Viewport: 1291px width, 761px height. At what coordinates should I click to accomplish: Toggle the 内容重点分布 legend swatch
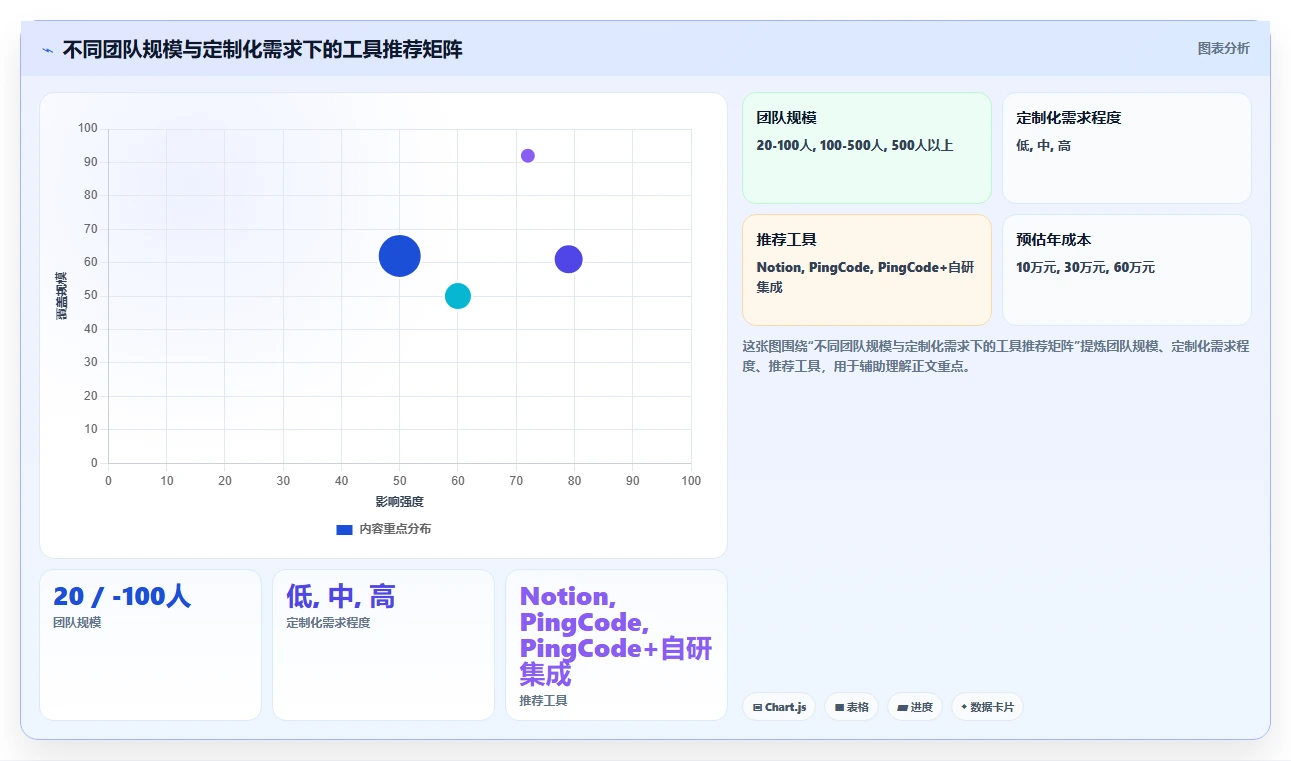pos(344,529)
